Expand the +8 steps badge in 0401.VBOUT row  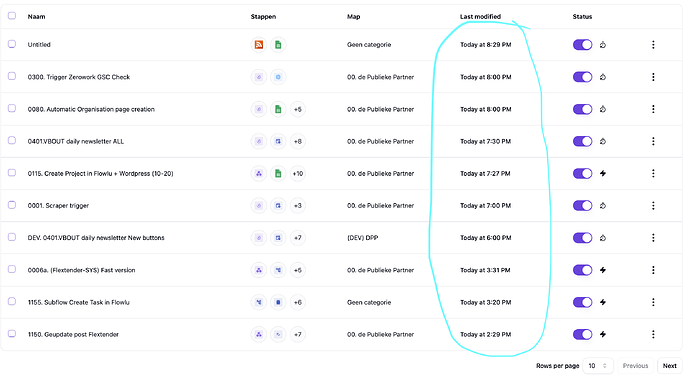(298, 141)
